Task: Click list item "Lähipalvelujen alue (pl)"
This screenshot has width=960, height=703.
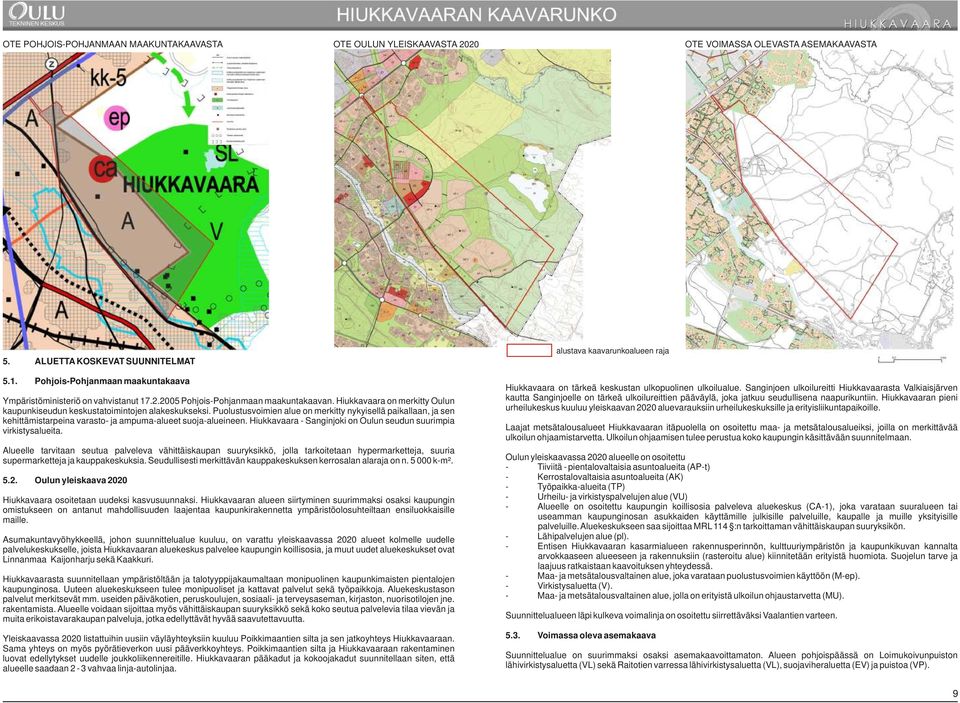Action: click(583, 536)
